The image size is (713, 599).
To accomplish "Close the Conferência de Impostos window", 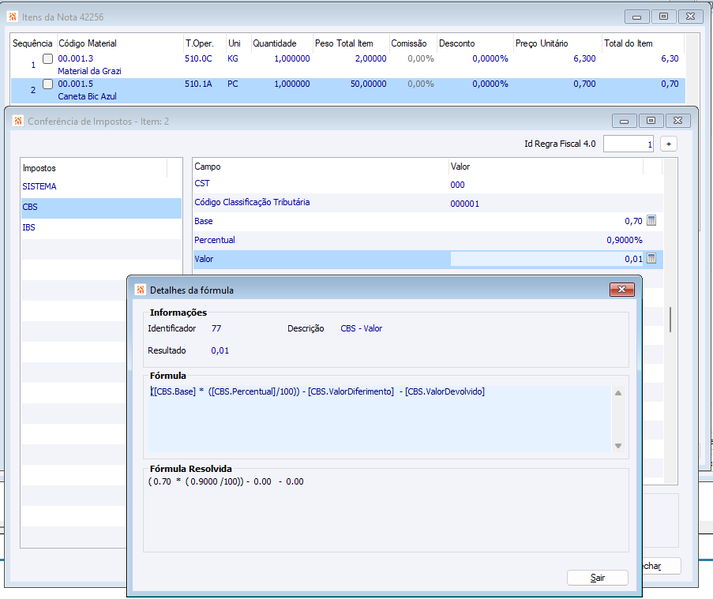I will 678,121.
